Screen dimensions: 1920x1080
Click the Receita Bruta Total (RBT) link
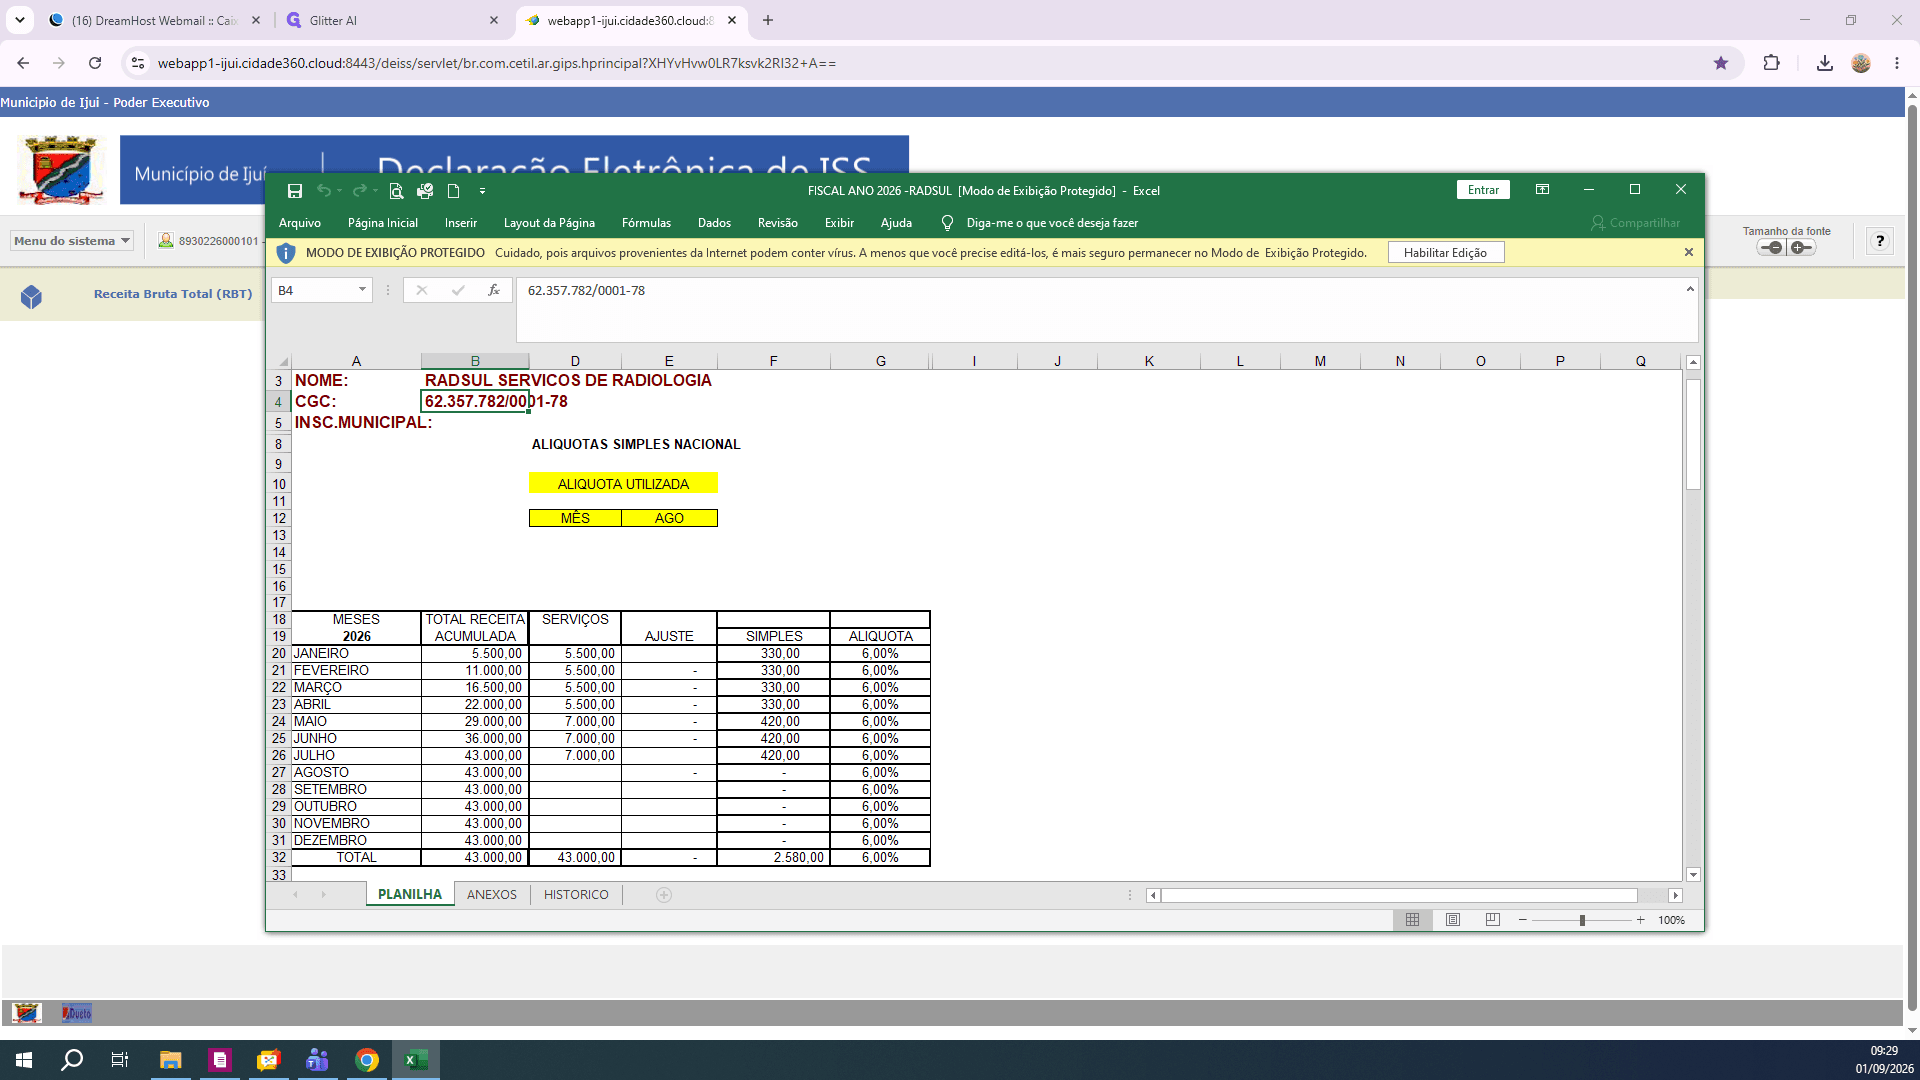(x=173, y=294)
